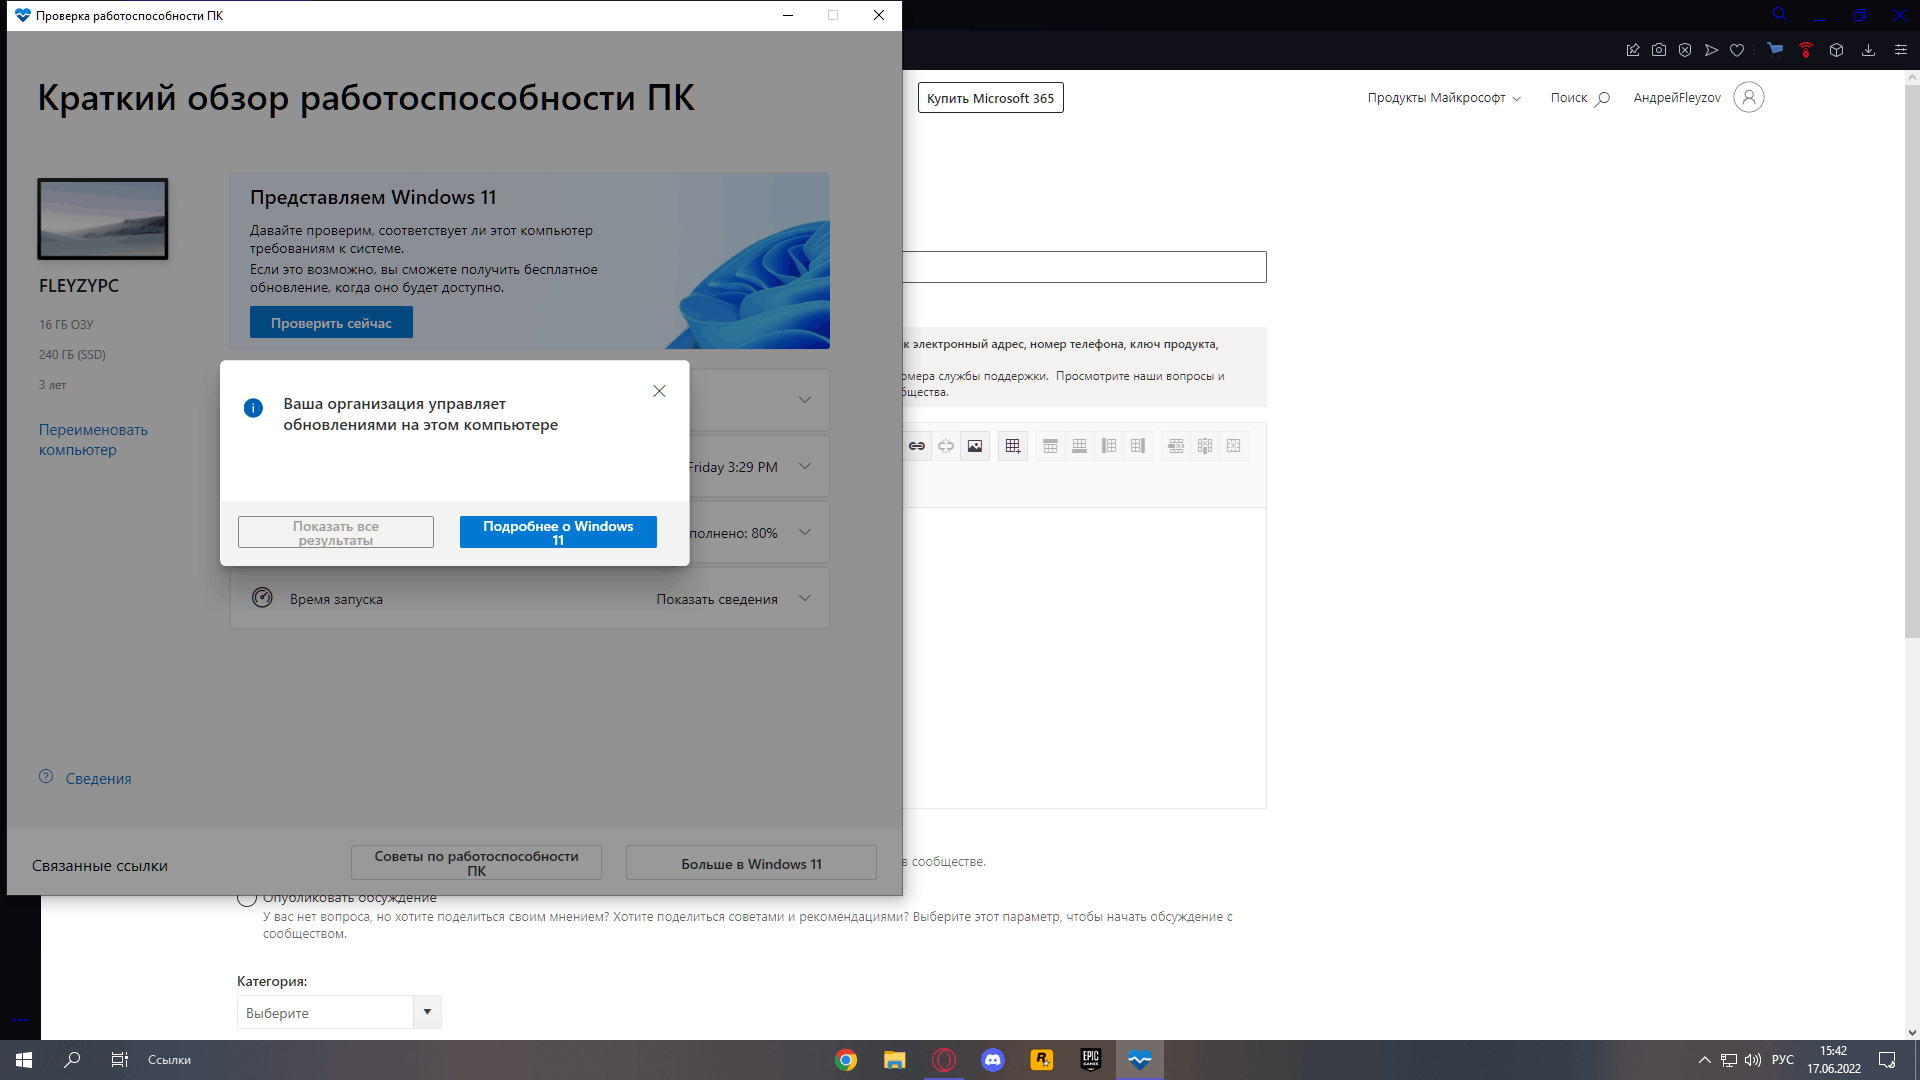Click the info icon in the dialog

pos(253,408)
